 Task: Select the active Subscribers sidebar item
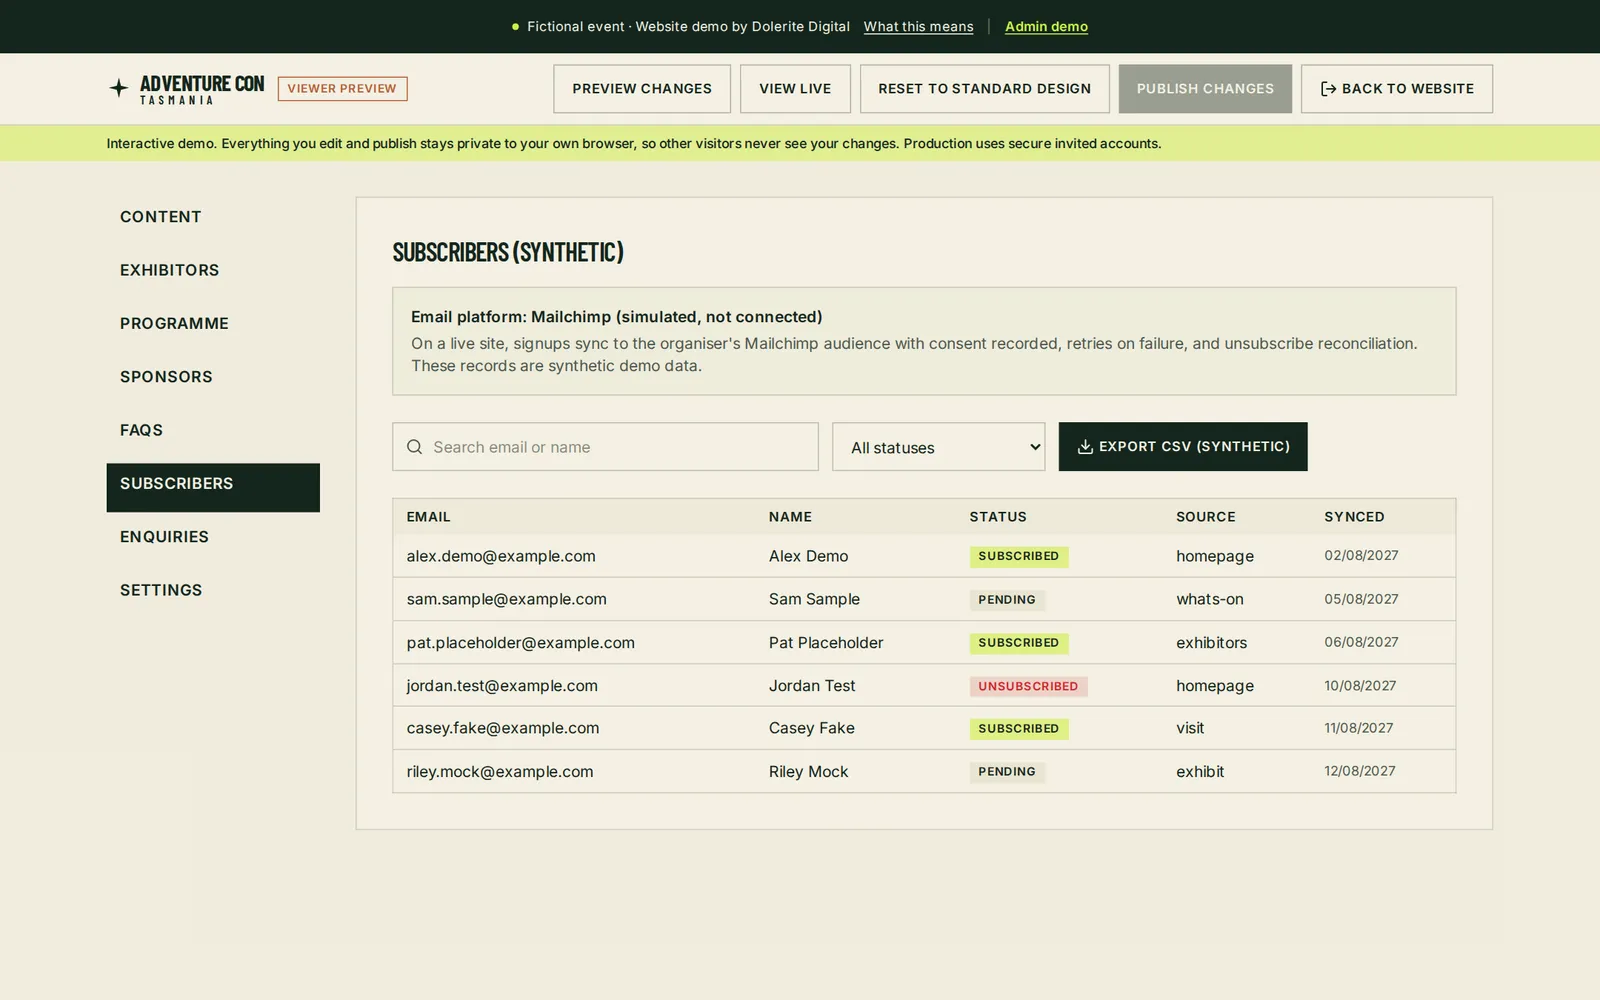(x=213, y=487)
